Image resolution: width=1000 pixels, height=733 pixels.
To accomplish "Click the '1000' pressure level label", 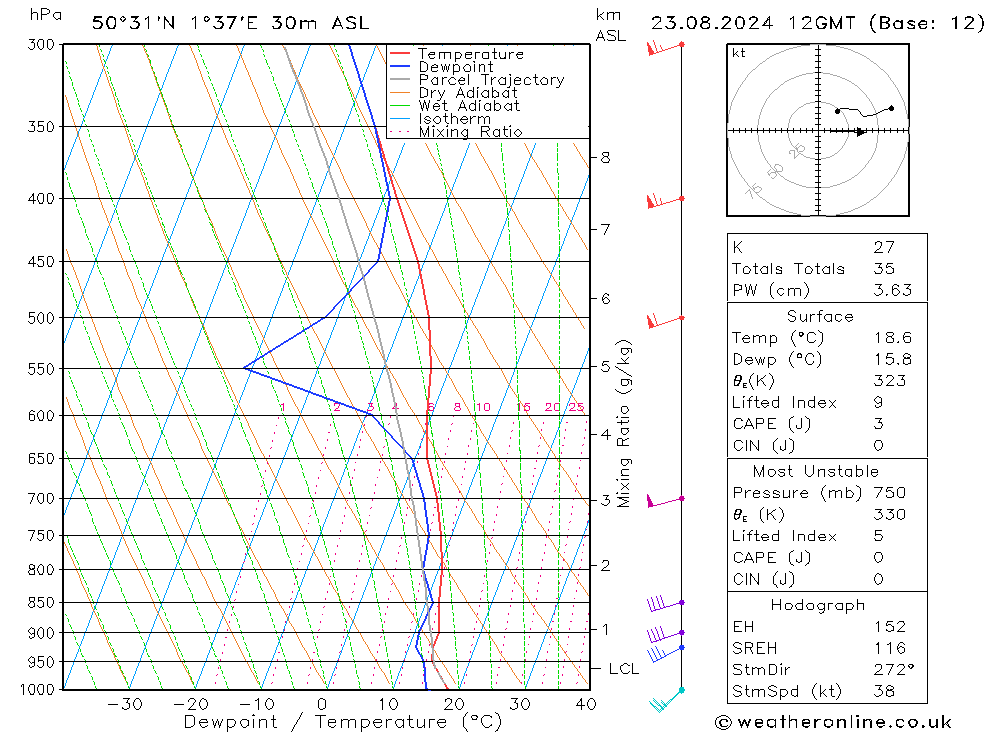I will (x=38, y=690).
